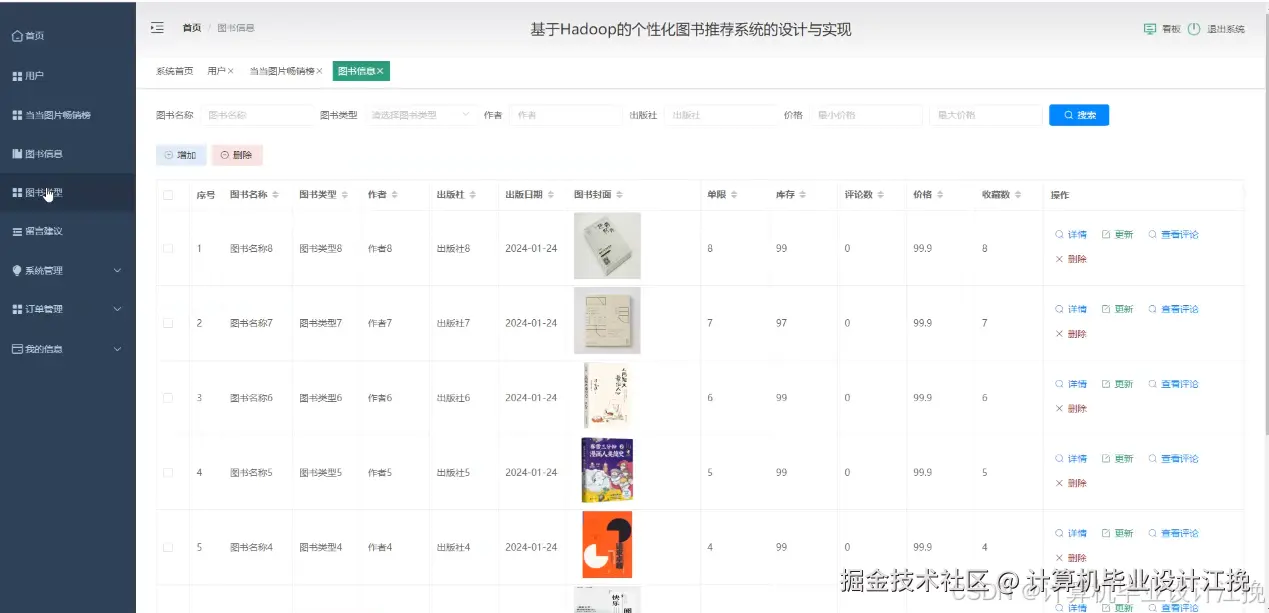Check the row for 图书名称4
Viewport: 1269px width, 613px height.
coord(168,547)
